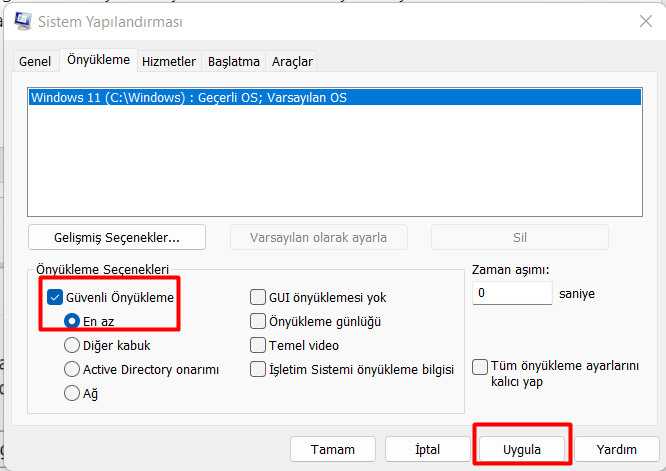Screen dimensions: 666x471
Task: Close the Sistem Yapılandırması dialog
Action: (x=646, y=21)
